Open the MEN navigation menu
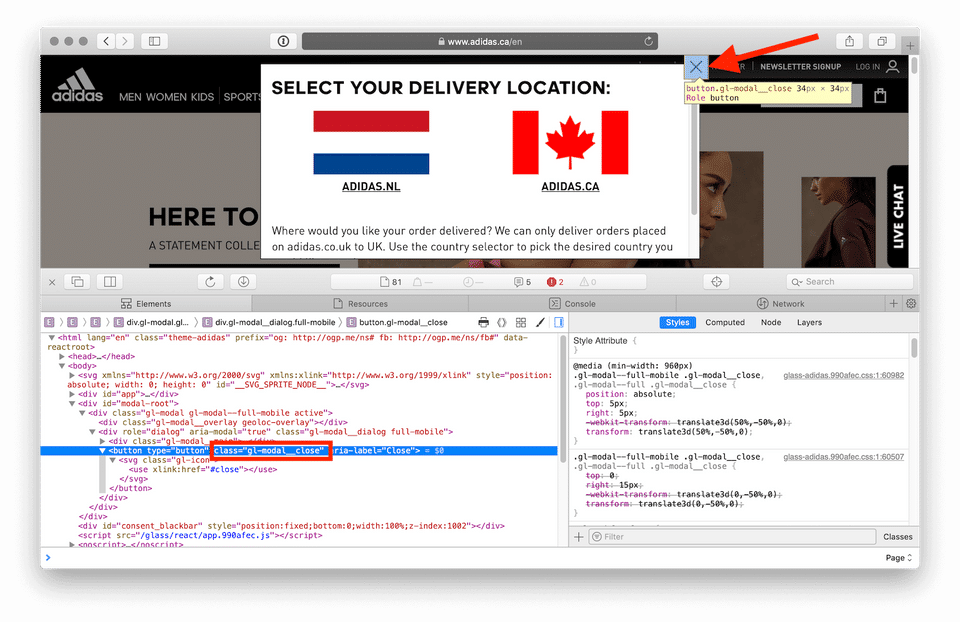Image resolution: width=960 pixels, height=622 pixels. pyautogui.click(x=130, y=97)
